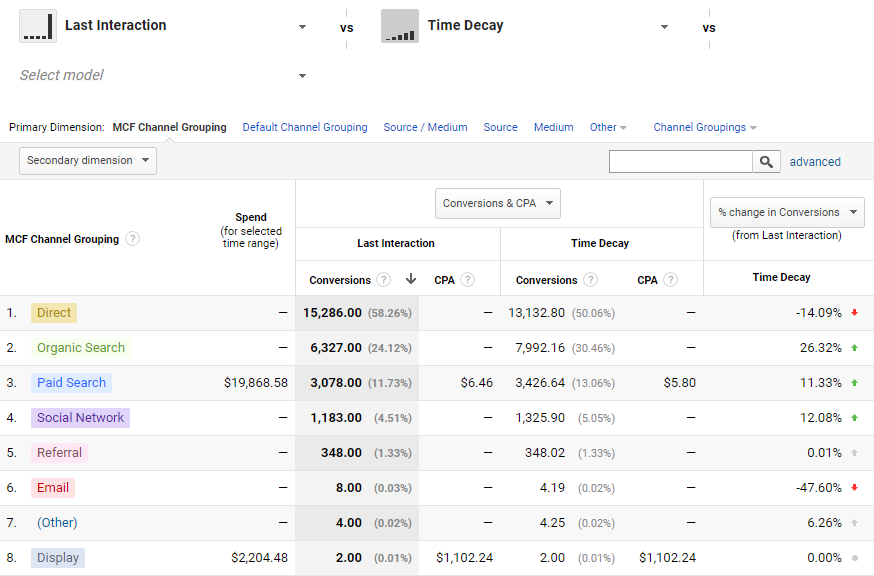This screenshot has height=576, width=874.
Task: Open help icon beside MCF Channel Grouping
Action: pos(132,239)
